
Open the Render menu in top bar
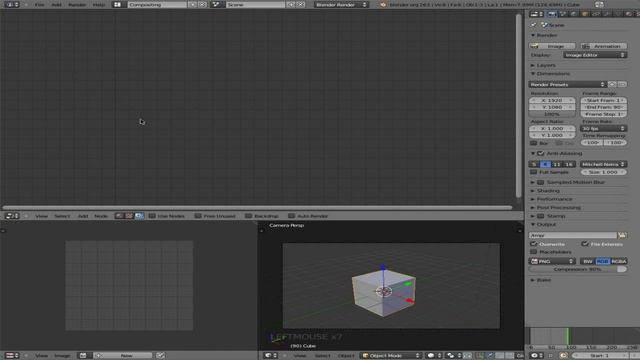pyautogui.click(x=77, y=4)
